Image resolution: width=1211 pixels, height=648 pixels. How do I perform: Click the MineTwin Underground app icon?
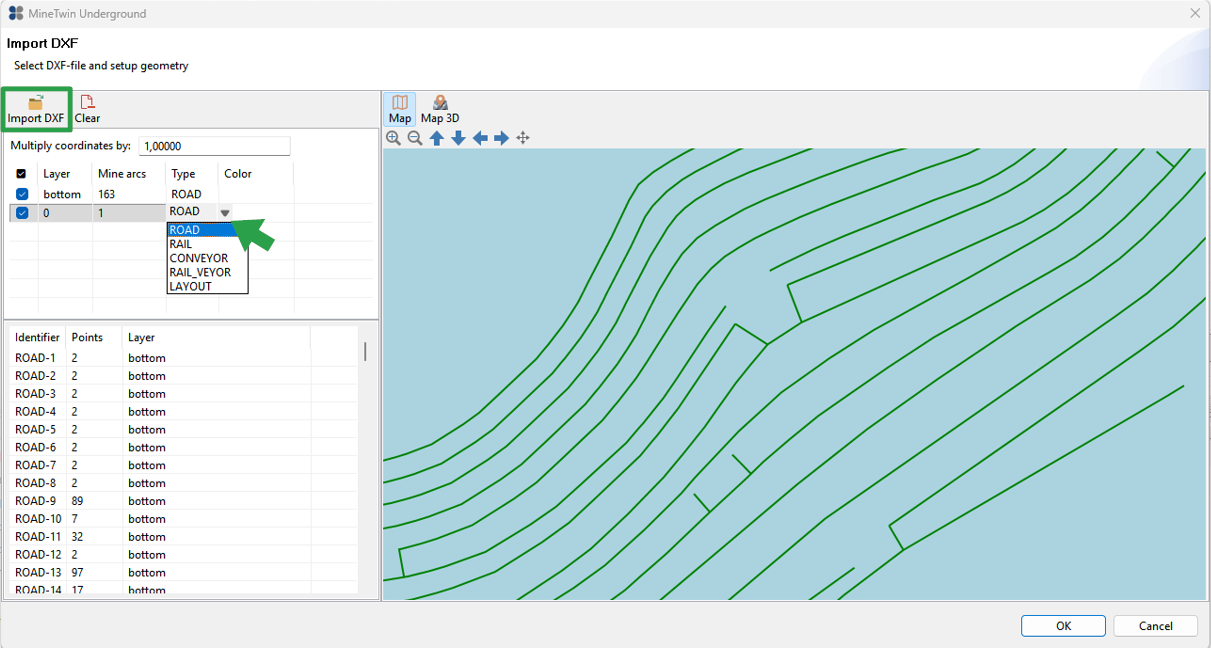(x=15, y=13)
